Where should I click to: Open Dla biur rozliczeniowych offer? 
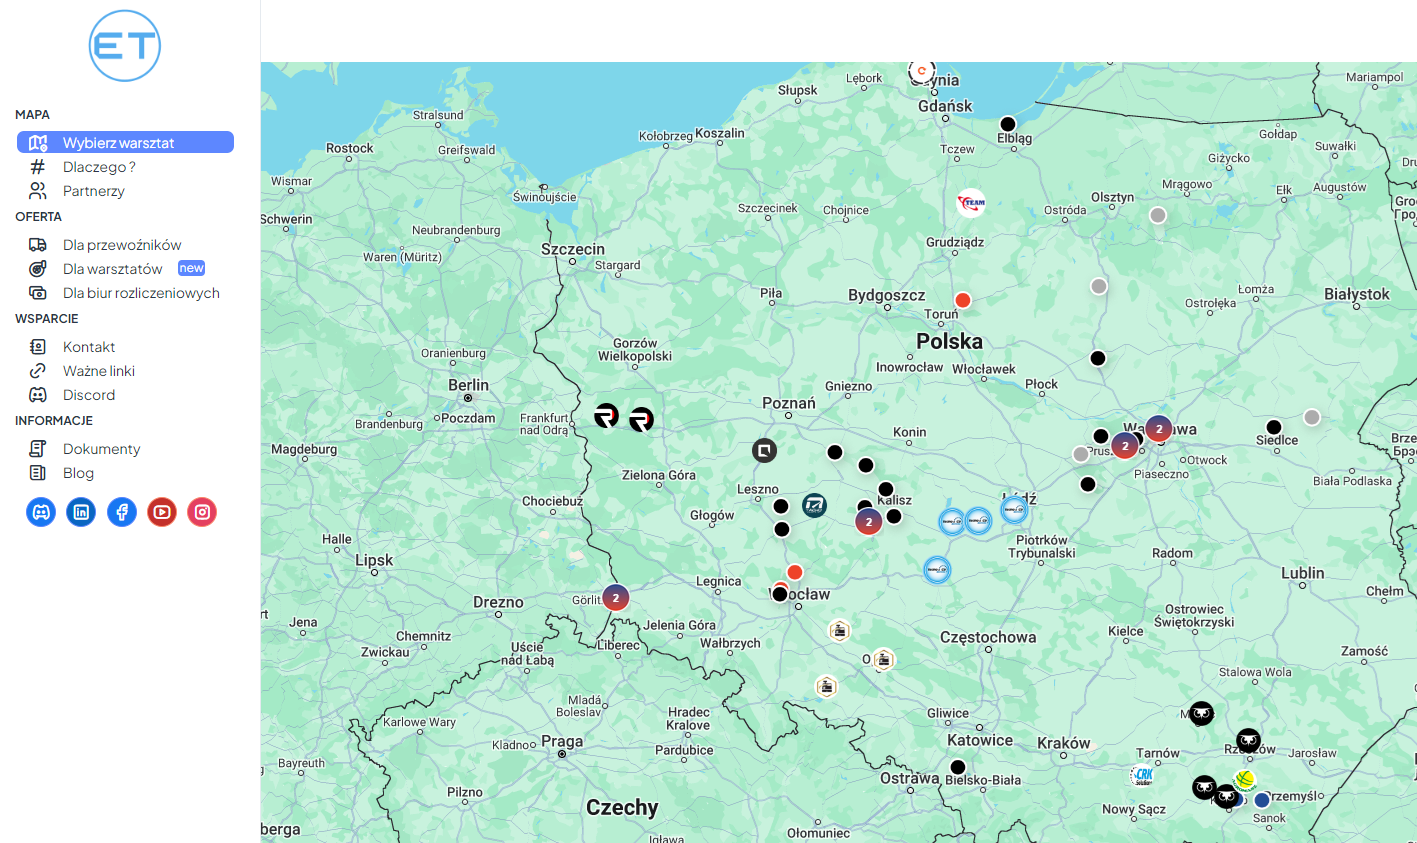pyautogui.click(x=141, y=293)
